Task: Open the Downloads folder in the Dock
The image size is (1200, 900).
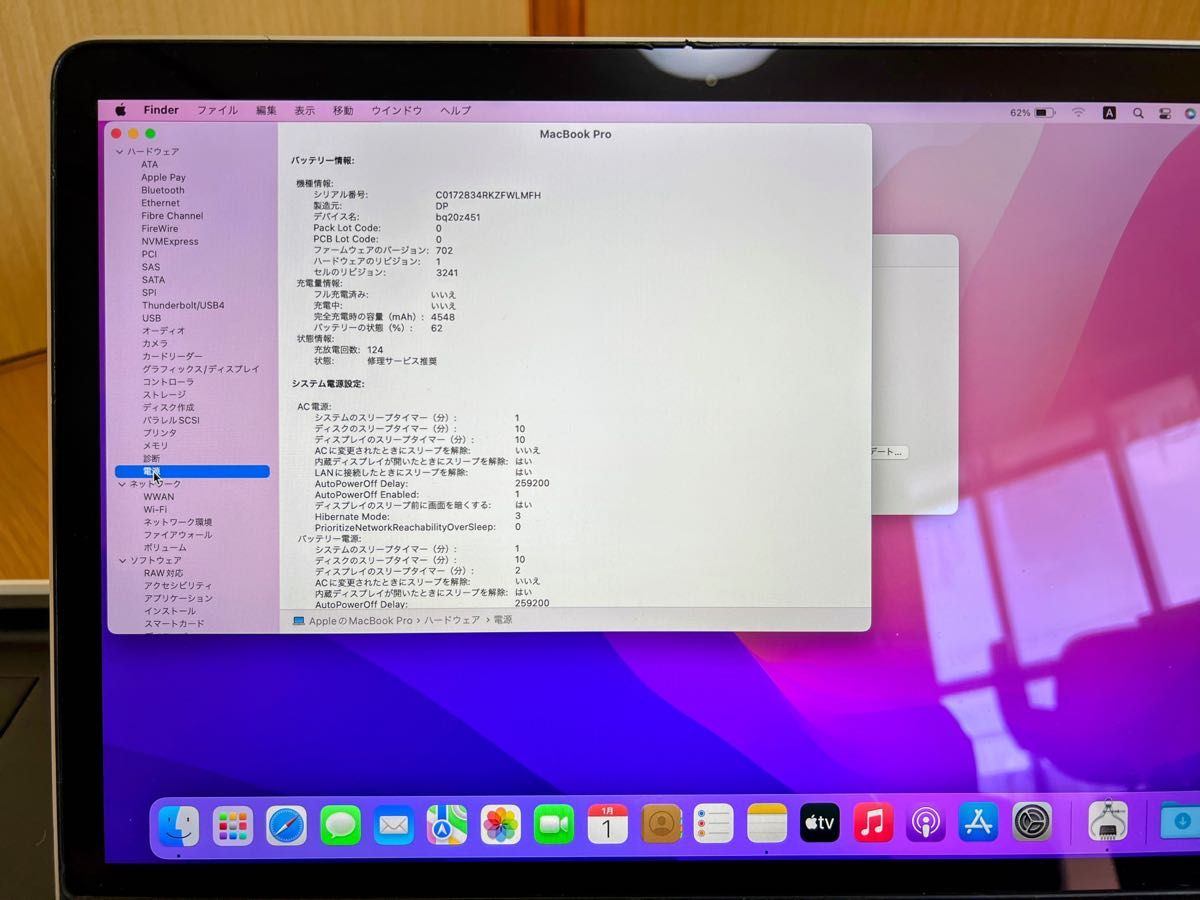Action: 1180,820
